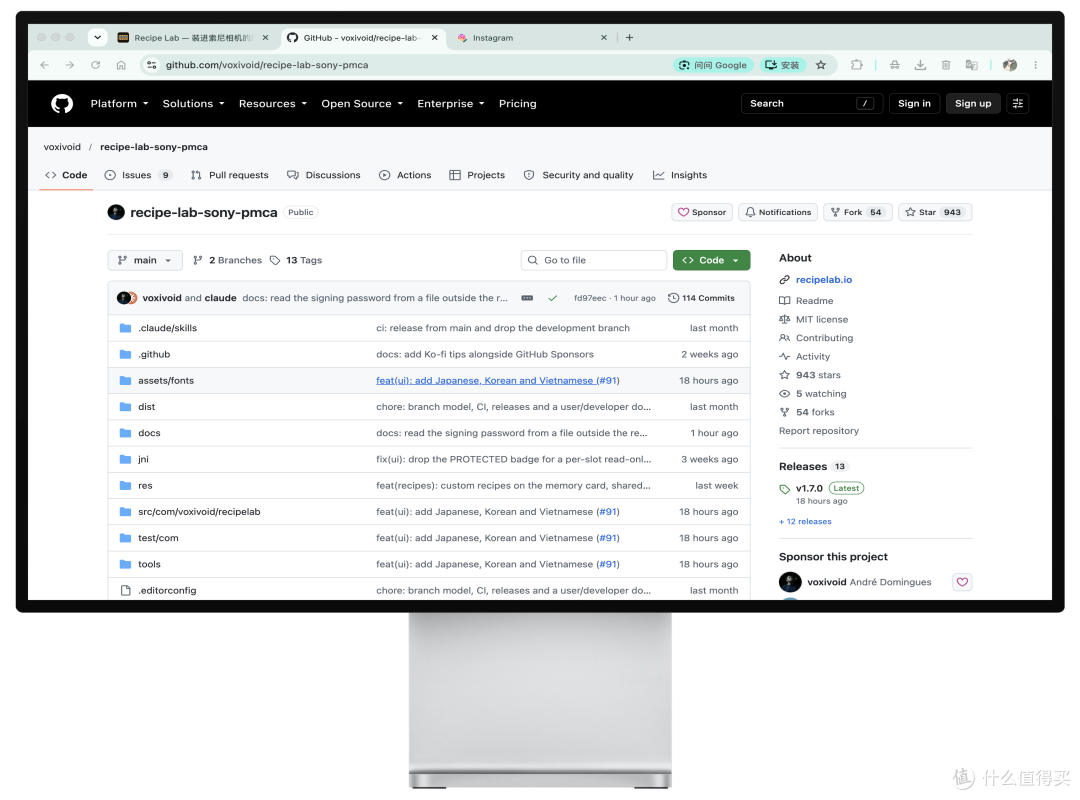Star the repository

click(x=935, y=212)
